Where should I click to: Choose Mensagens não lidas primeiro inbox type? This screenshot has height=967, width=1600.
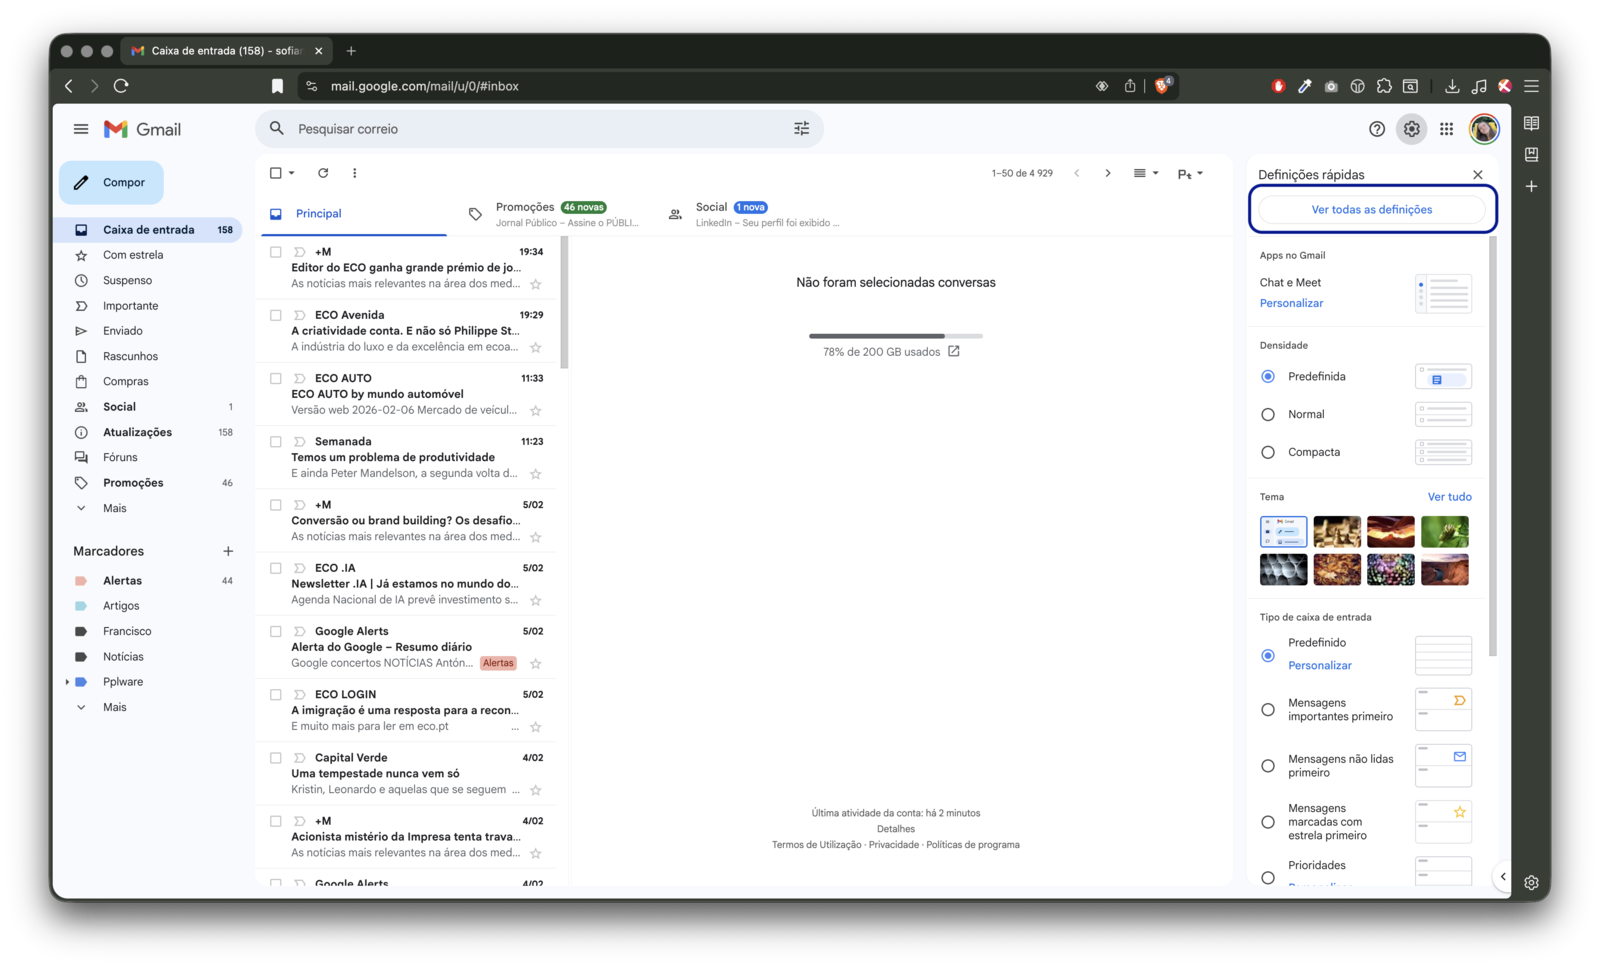(x=1268, y=766)
